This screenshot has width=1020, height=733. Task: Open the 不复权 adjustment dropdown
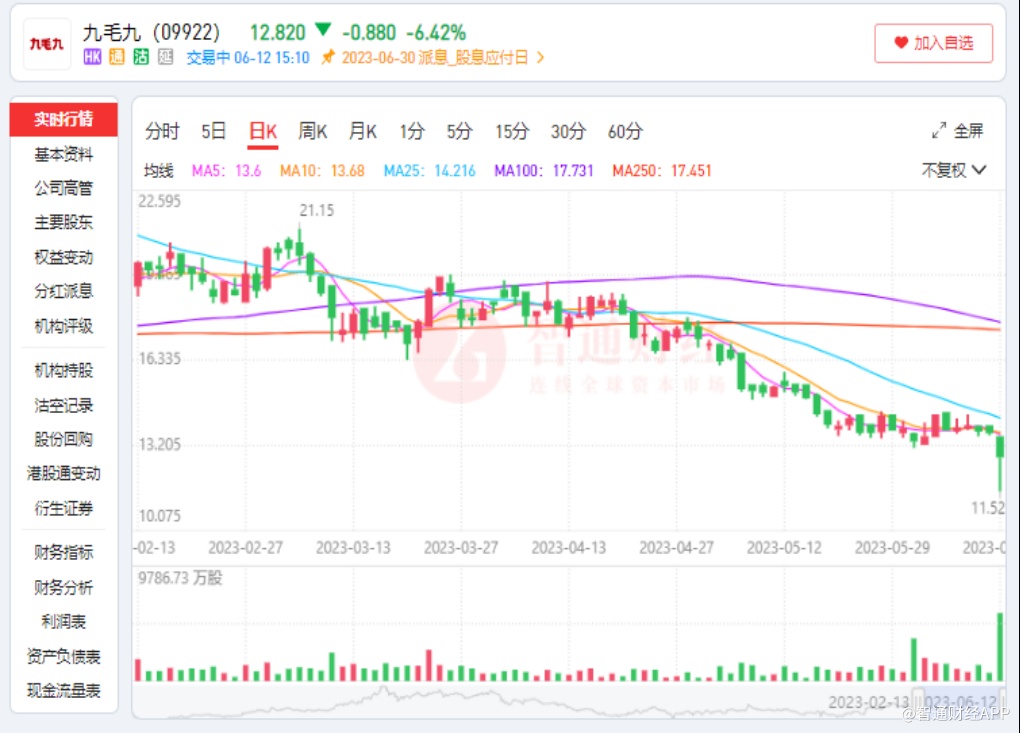click(953, 170)
